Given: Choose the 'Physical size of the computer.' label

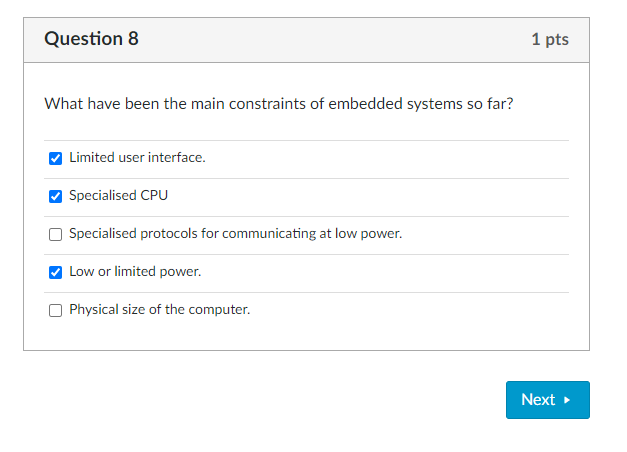Looking at the screenshot, I should point(159,310).
